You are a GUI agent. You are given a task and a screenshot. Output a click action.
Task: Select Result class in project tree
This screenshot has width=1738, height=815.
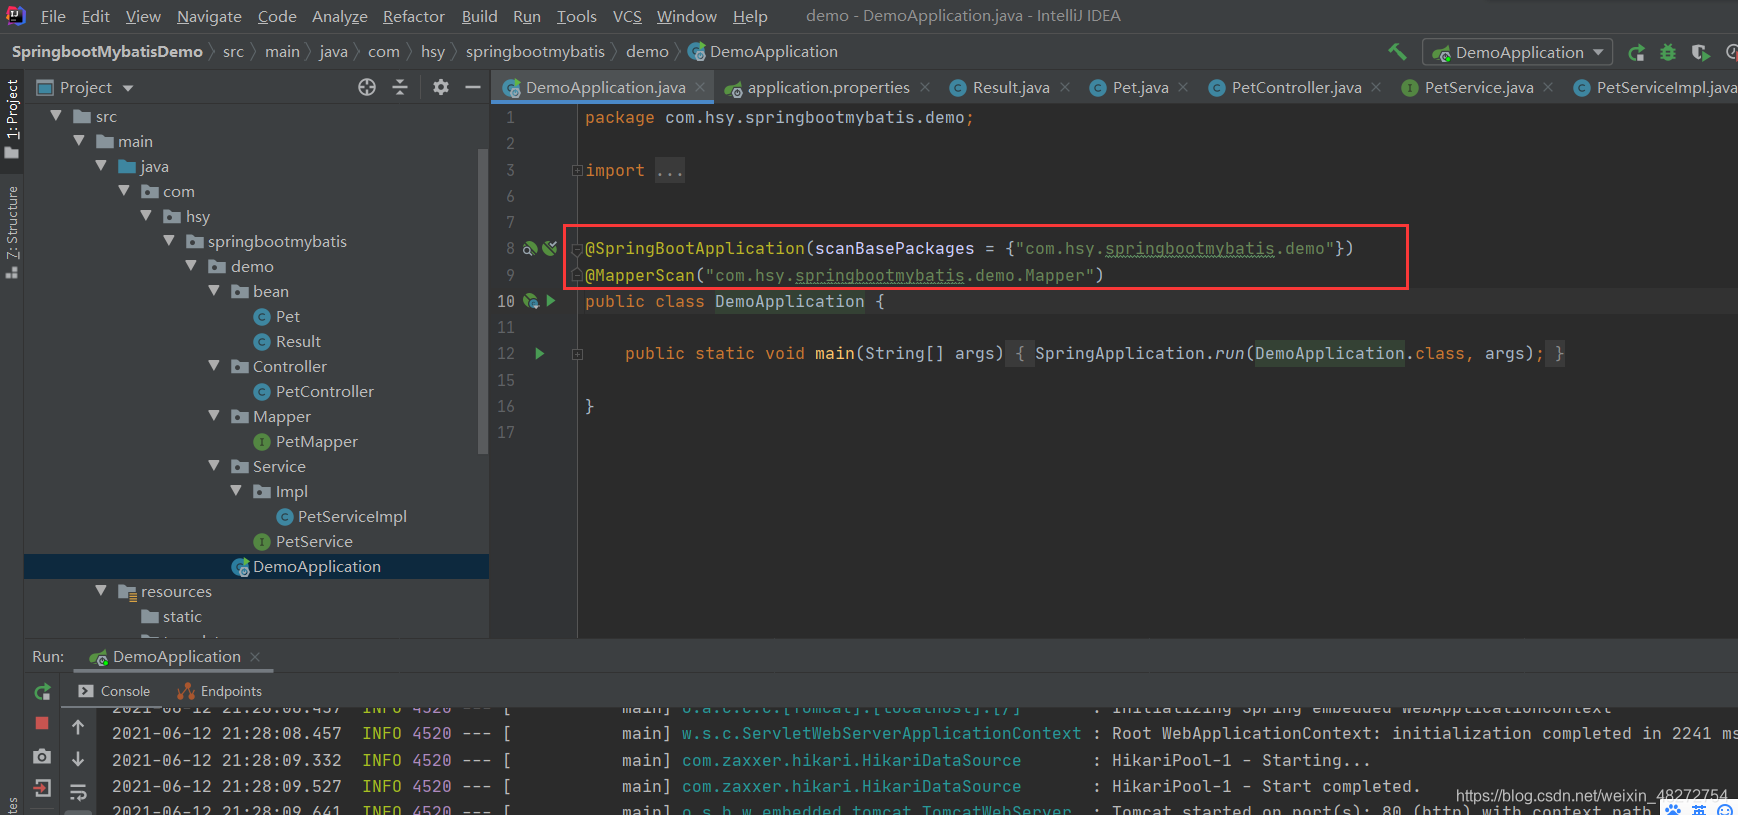(x=298, y=341)
